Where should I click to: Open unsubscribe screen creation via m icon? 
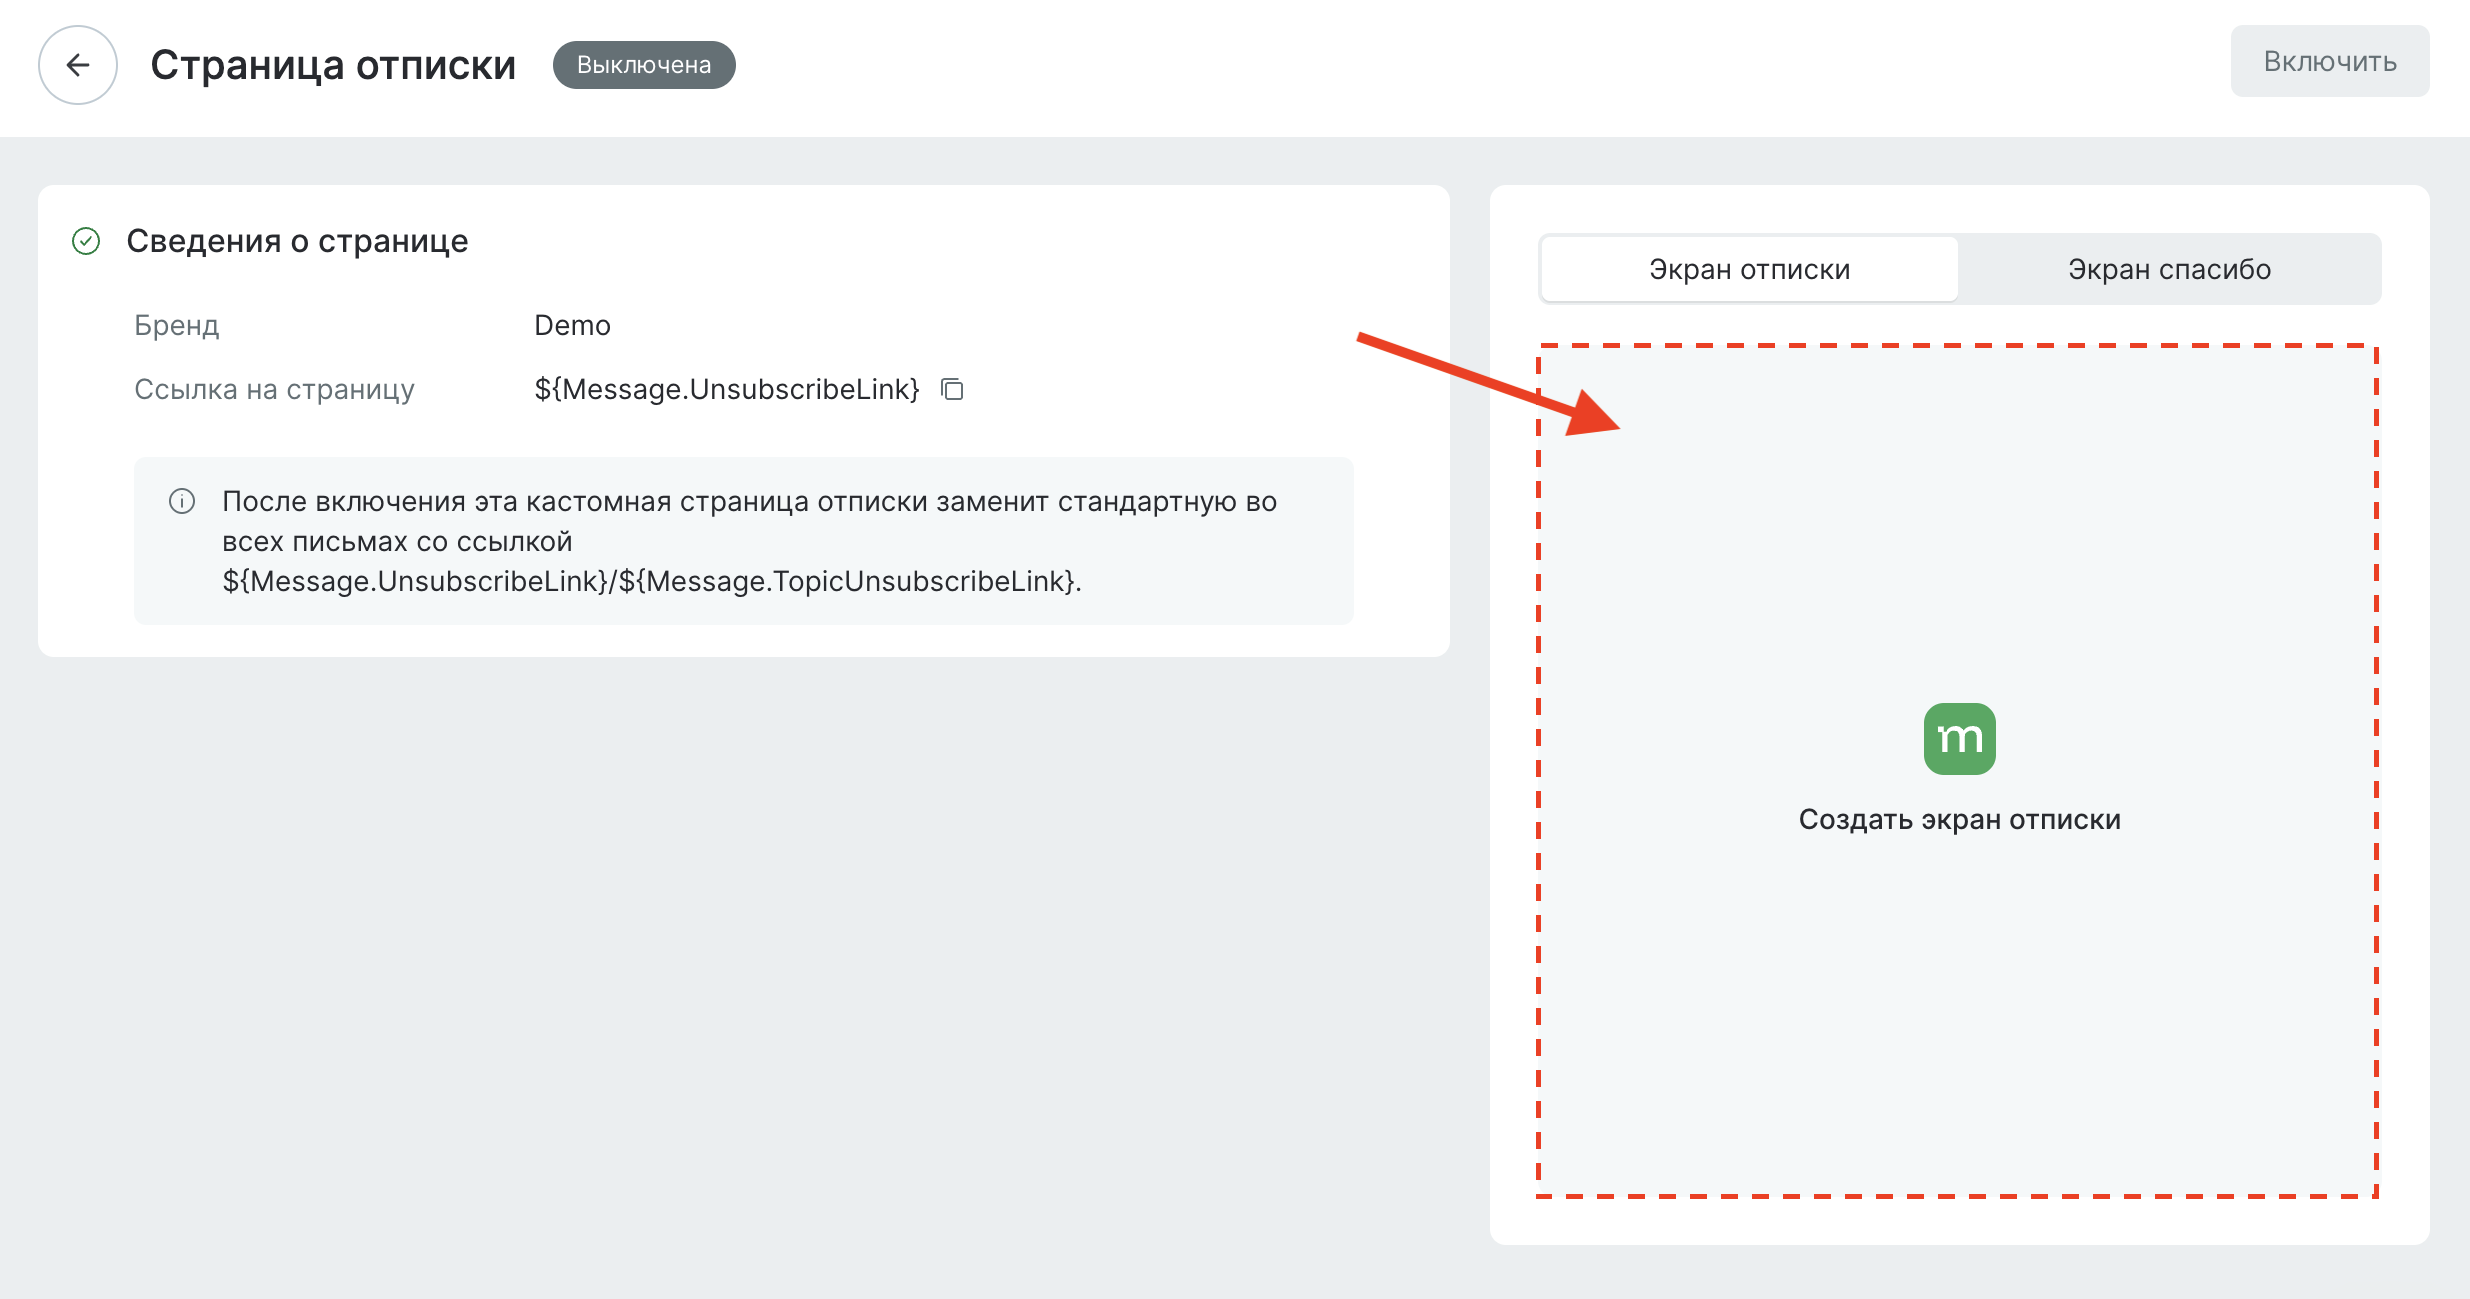point(1959,738)
